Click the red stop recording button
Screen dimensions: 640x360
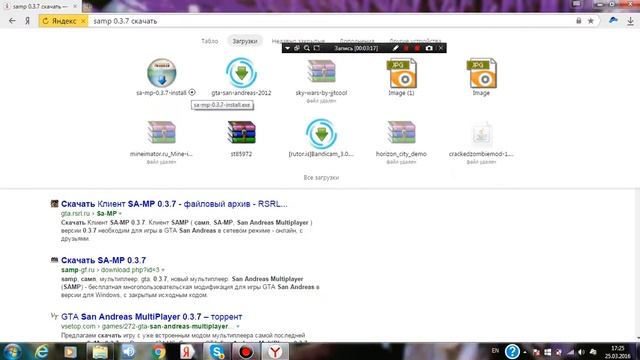(x=417, y=48)
